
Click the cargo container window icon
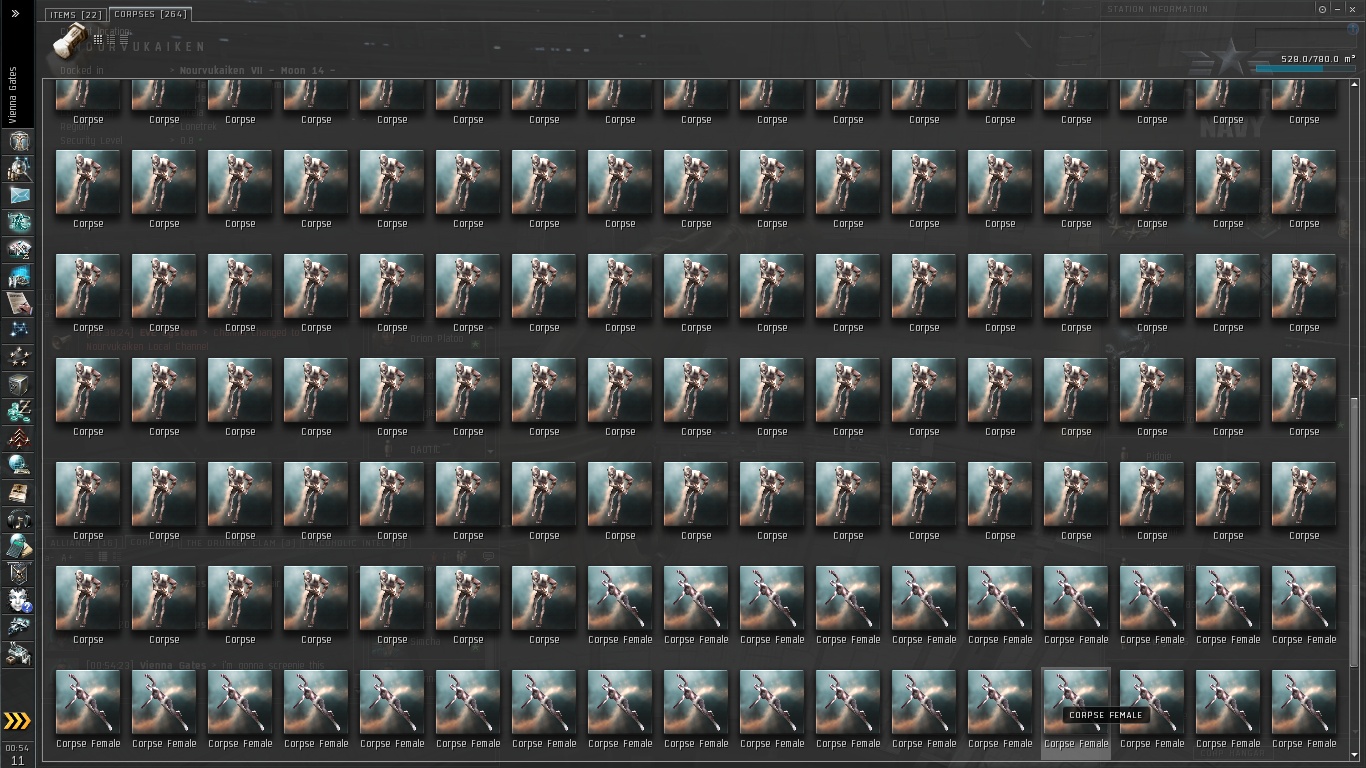point(70,43)
